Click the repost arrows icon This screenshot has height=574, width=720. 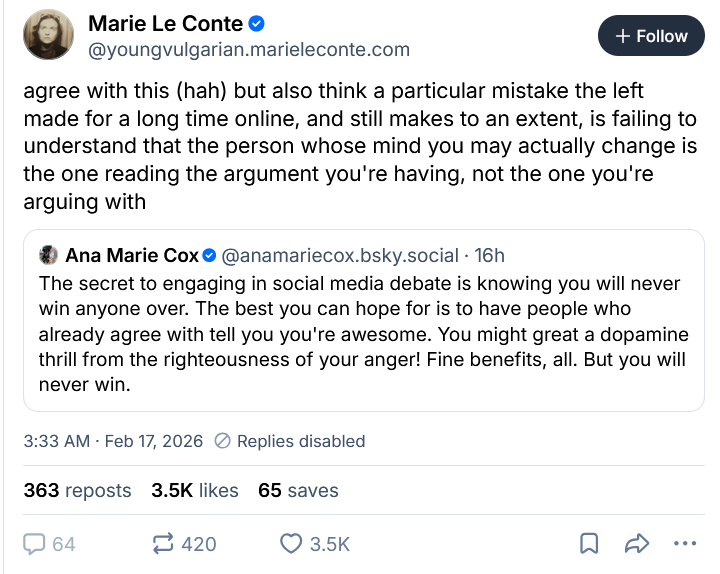[162, 544]
